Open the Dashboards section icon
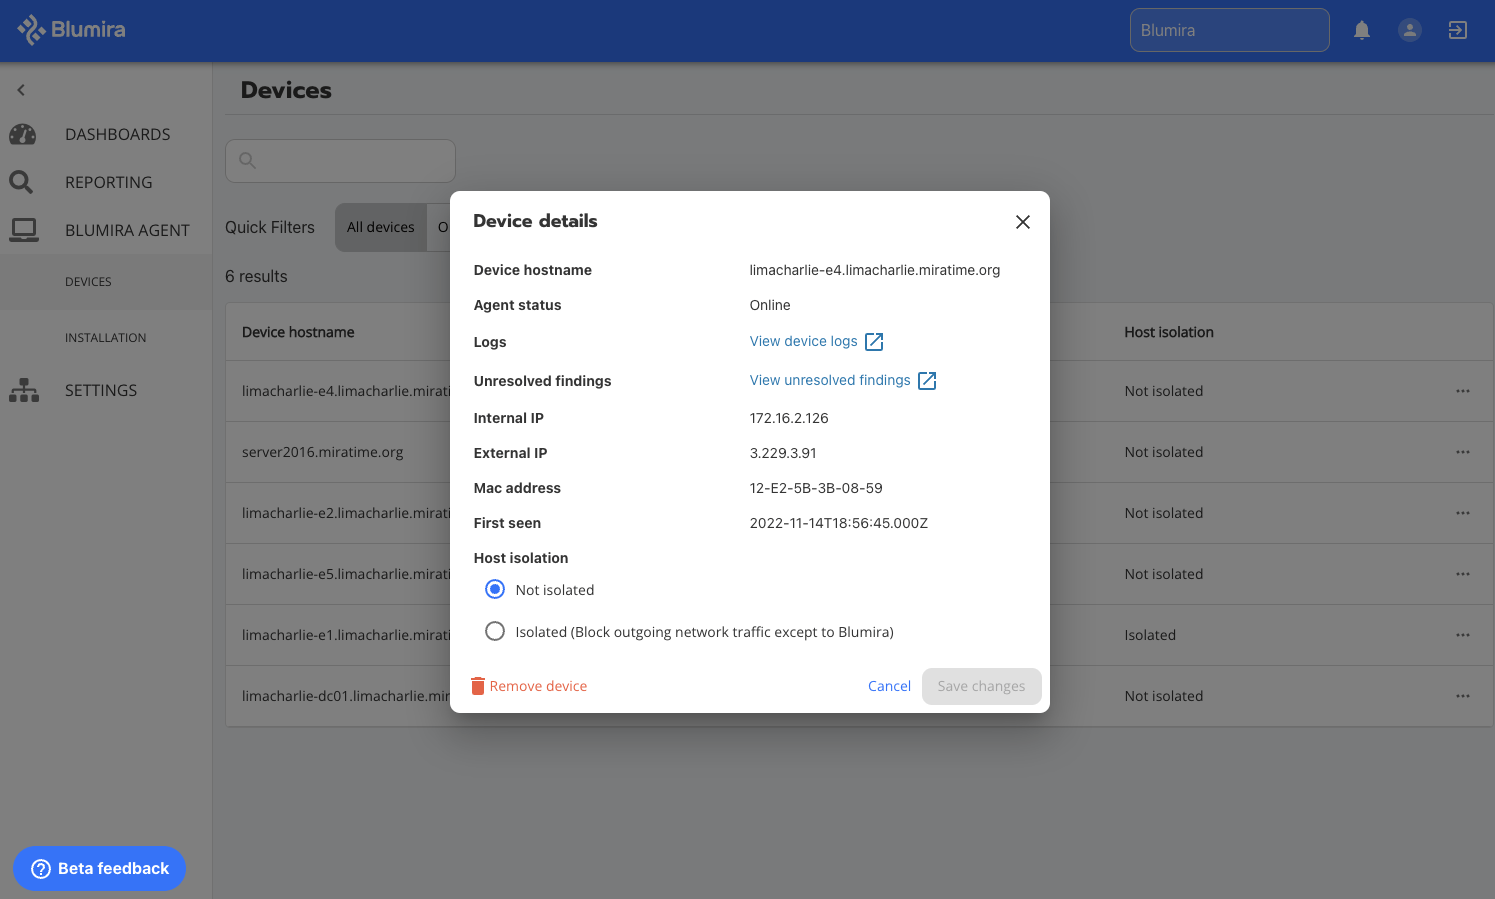This screenshot has height=899, width=1495. point(22,134)
